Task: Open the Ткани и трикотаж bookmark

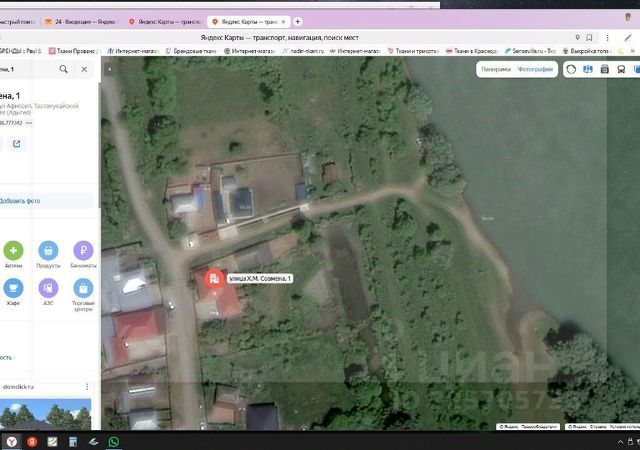Action: [413, 51]
